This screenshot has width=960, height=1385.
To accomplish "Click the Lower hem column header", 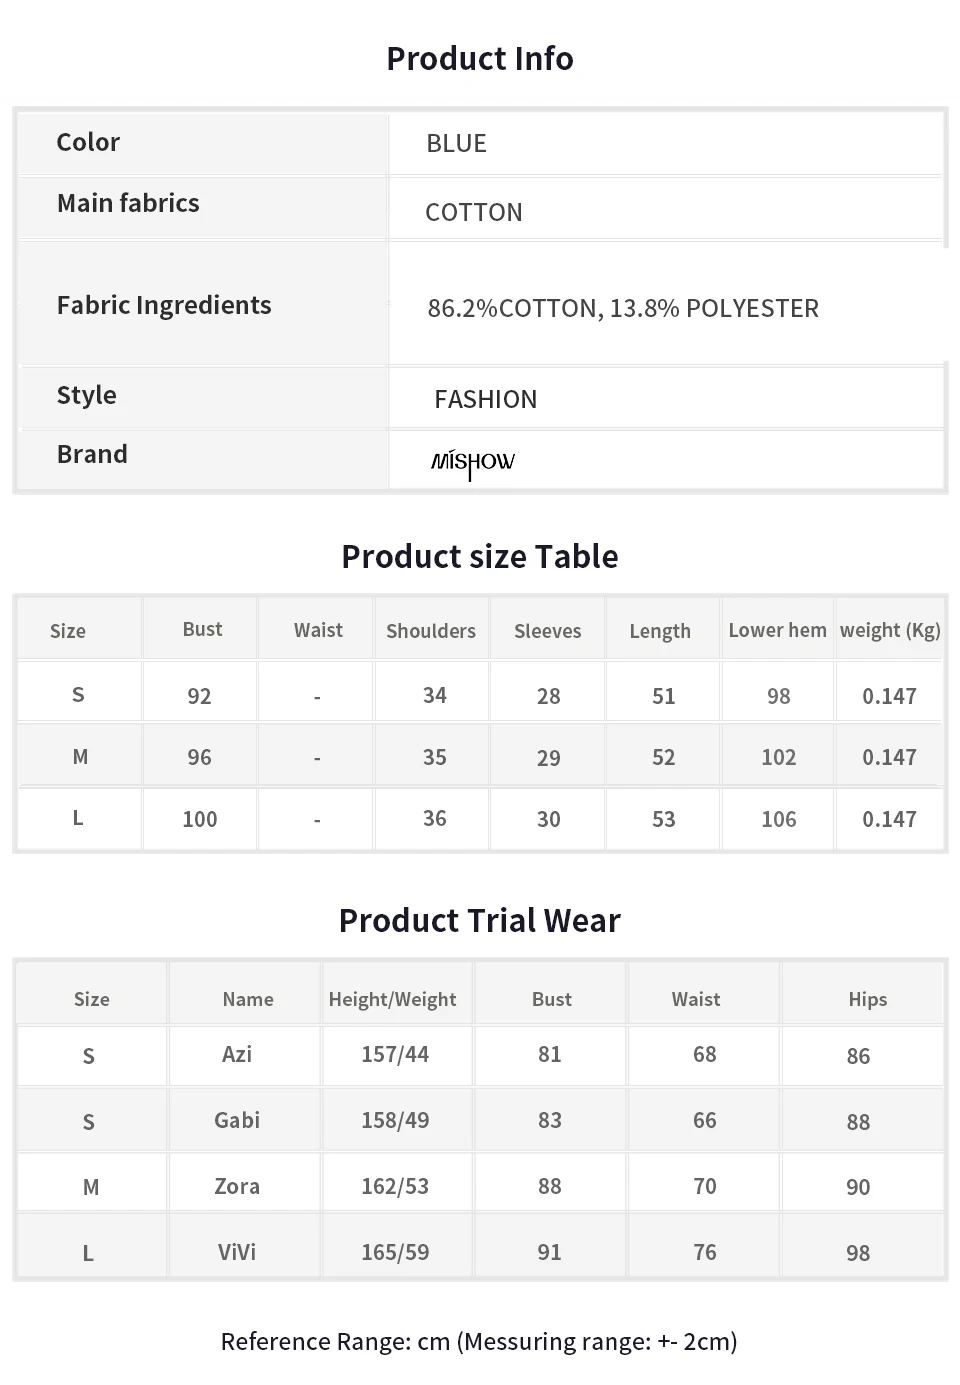I will point(777,630).
